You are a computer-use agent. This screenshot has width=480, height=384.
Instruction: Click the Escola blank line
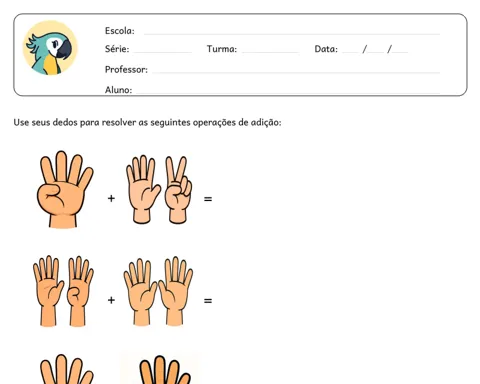[292, 34]
